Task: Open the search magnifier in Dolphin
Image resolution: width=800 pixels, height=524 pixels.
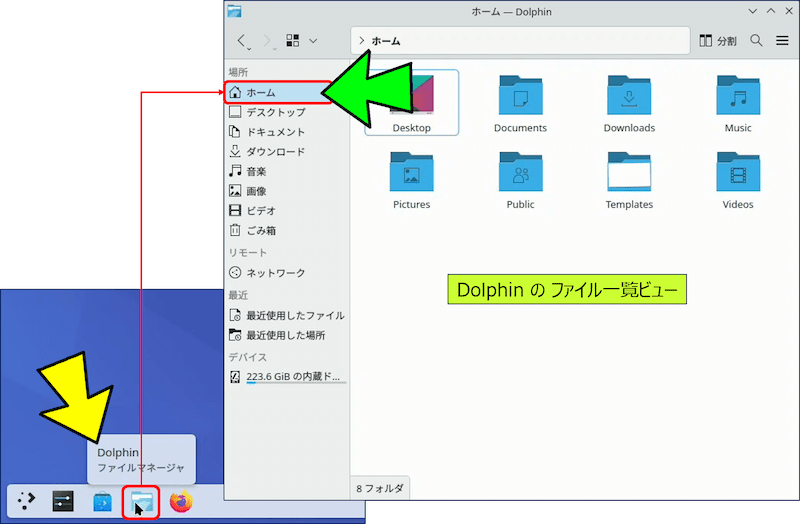Action: [756, 41]
